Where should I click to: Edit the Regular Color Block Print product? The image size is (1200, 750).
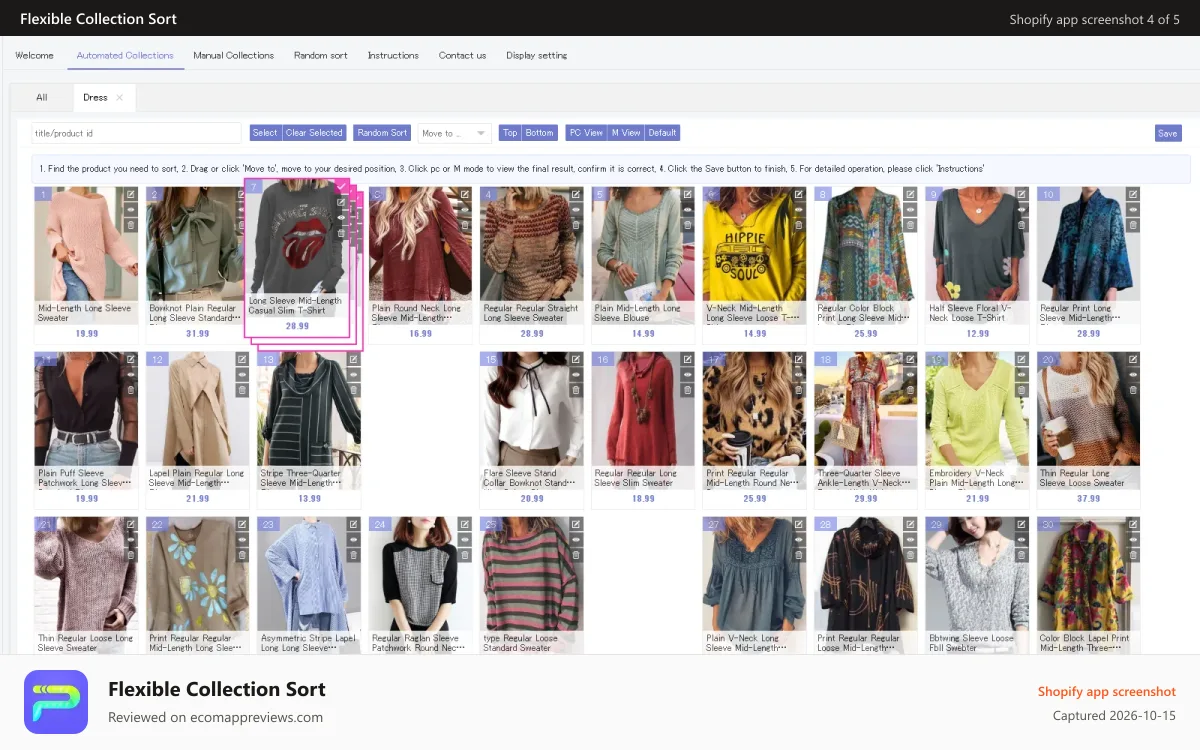[910, 194]
